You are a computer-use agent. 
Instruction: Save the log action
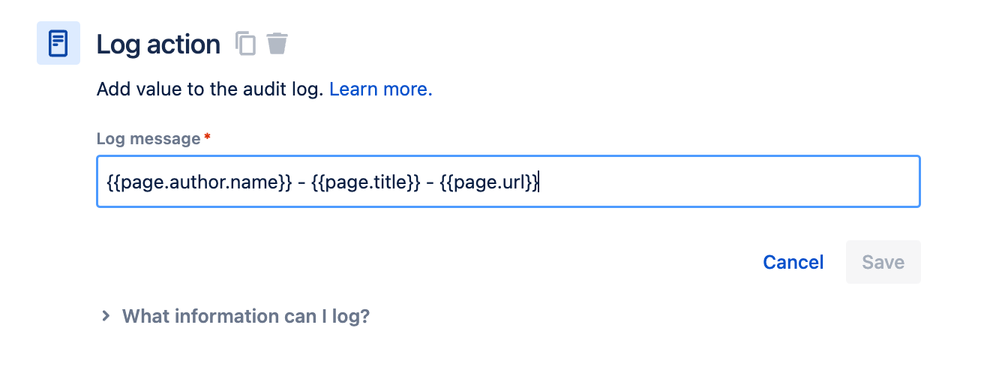click(883, 262)
